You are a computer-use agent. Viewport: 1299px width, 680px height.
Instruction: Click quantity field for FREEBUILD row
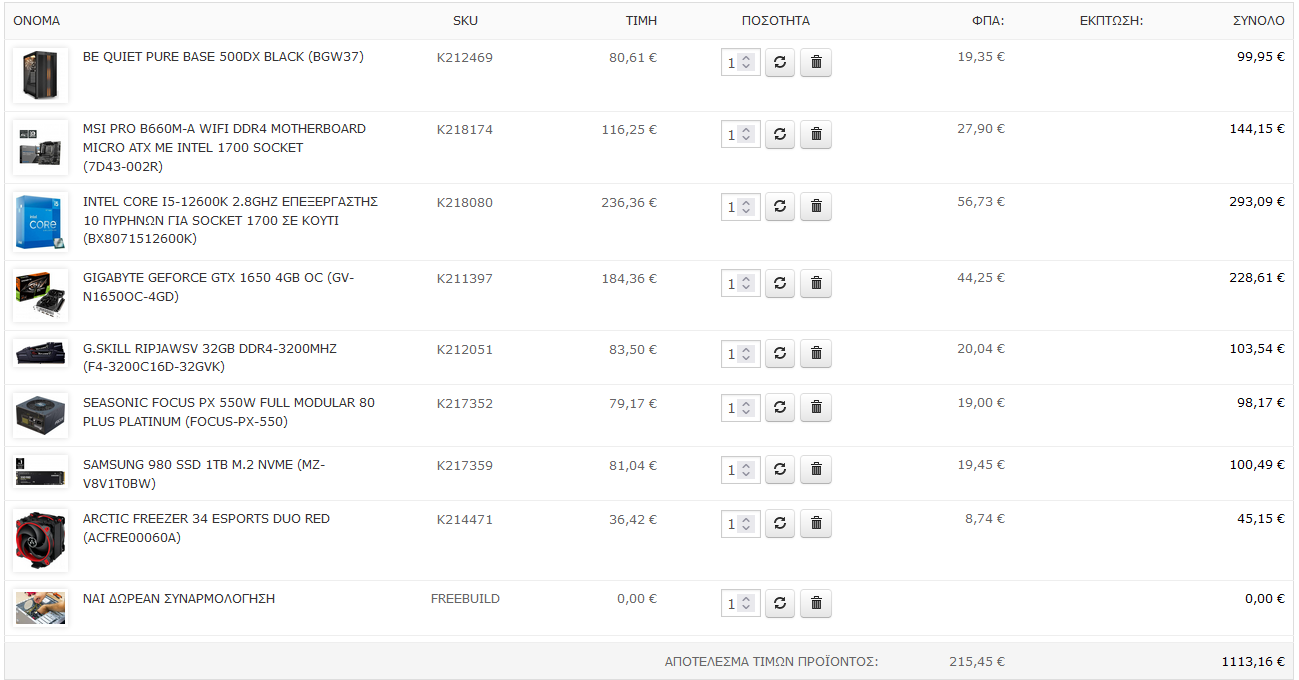pos(740,604)
